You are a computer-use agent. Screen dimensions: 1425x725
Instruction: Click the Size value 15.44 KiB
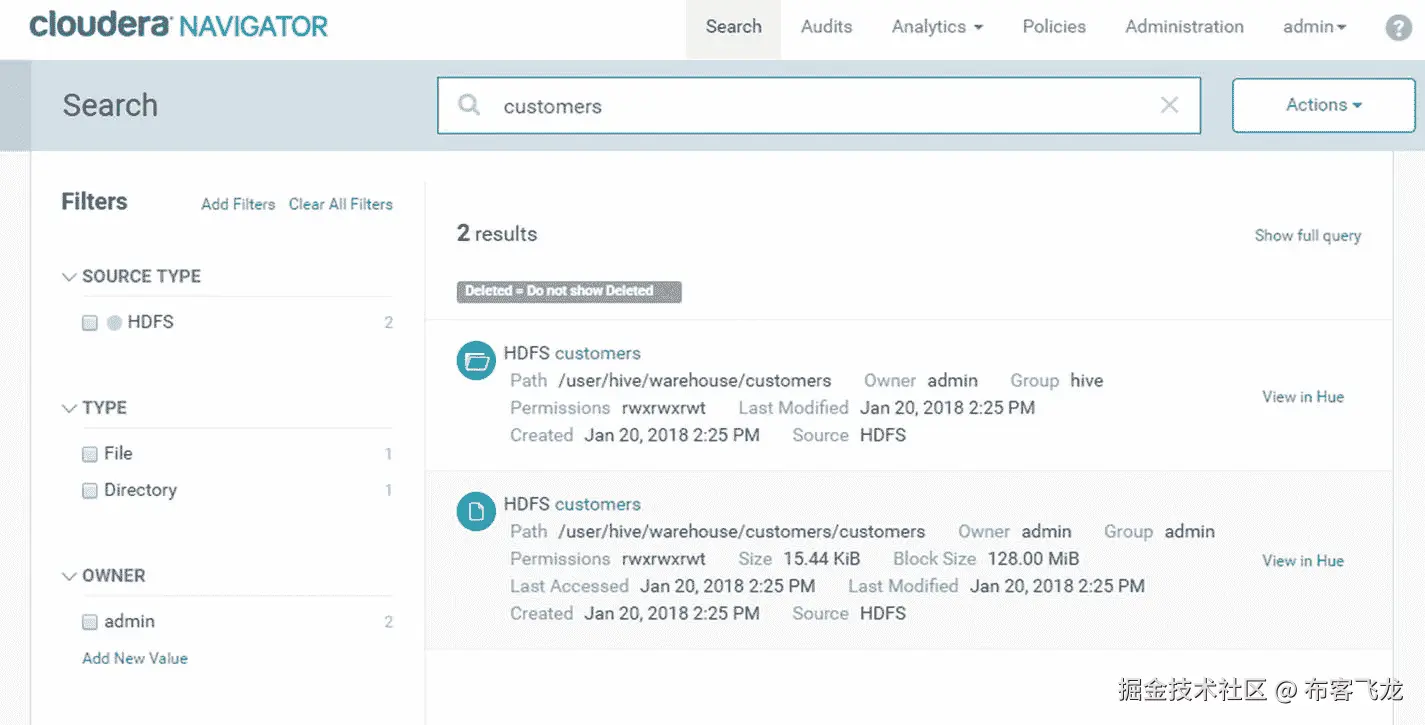822,559
